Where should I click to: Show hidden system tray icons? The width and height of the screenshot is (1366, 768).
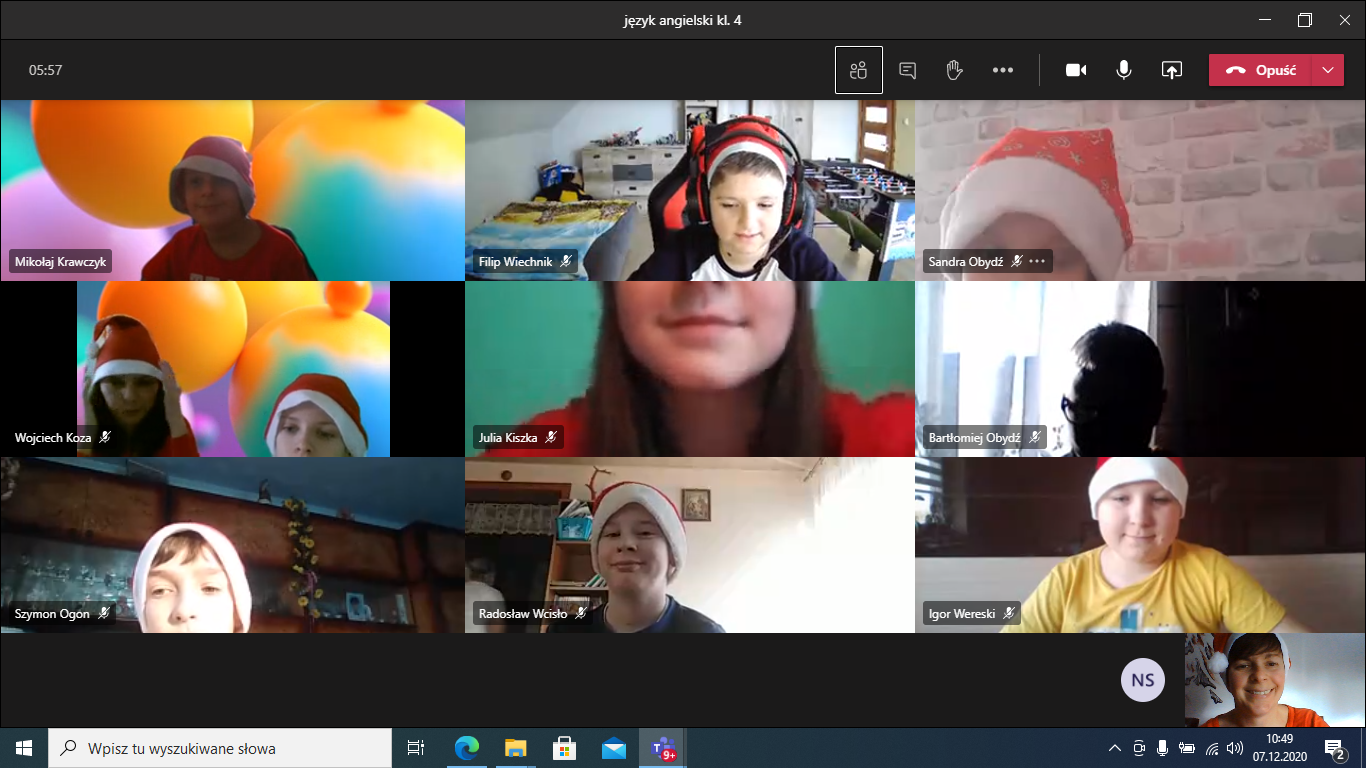point(1115,748)
